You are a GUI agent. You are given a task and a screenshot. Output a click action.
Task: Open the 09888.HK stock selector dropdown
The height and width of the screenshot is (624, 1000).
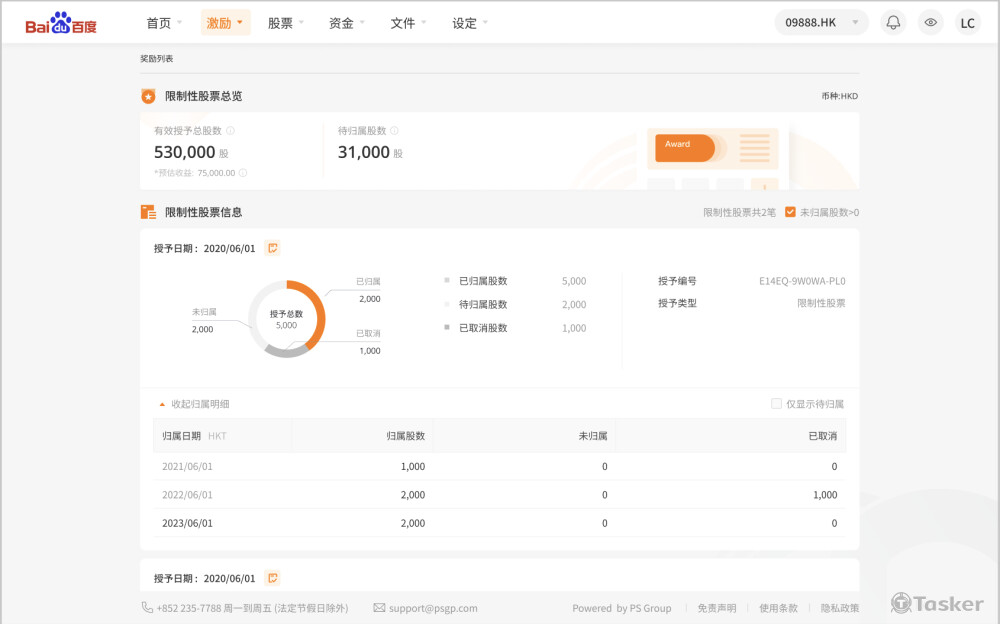[820, 21]
